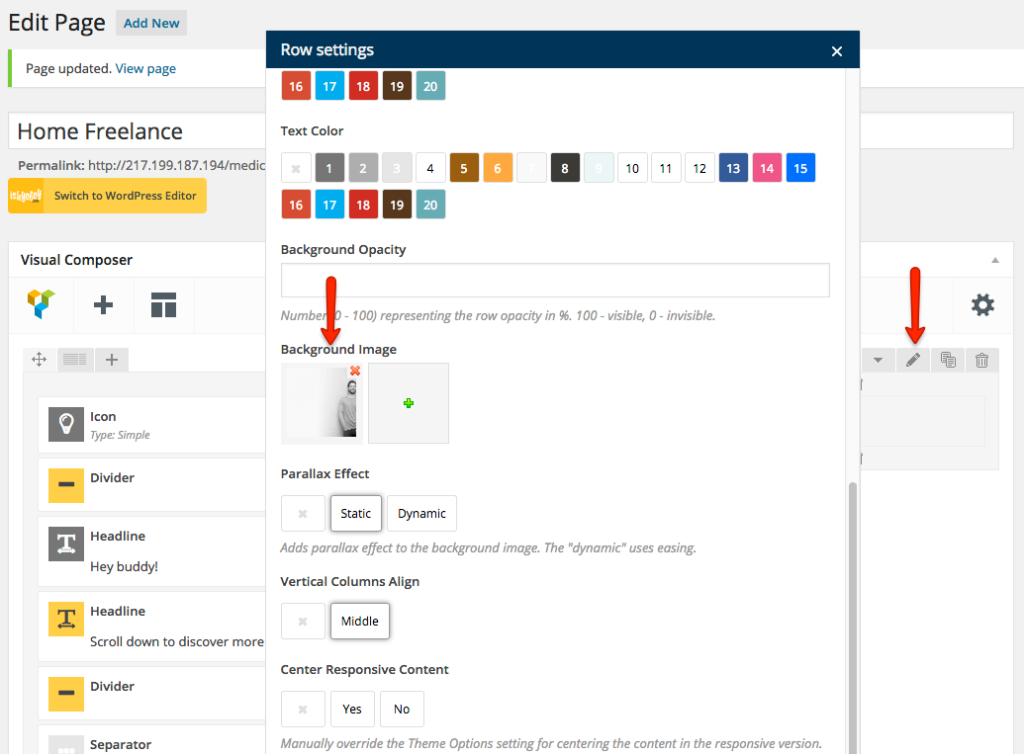
Task: Open the View page link
Action: (146, 69)
